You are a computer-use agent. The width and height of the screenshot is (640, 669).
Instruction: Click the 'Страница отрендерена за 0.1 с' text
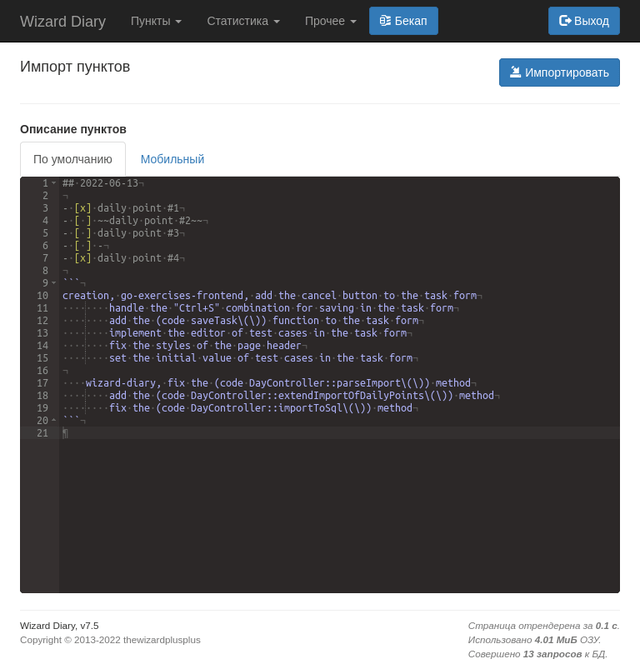pyautogui.click(x=544, y=626)
